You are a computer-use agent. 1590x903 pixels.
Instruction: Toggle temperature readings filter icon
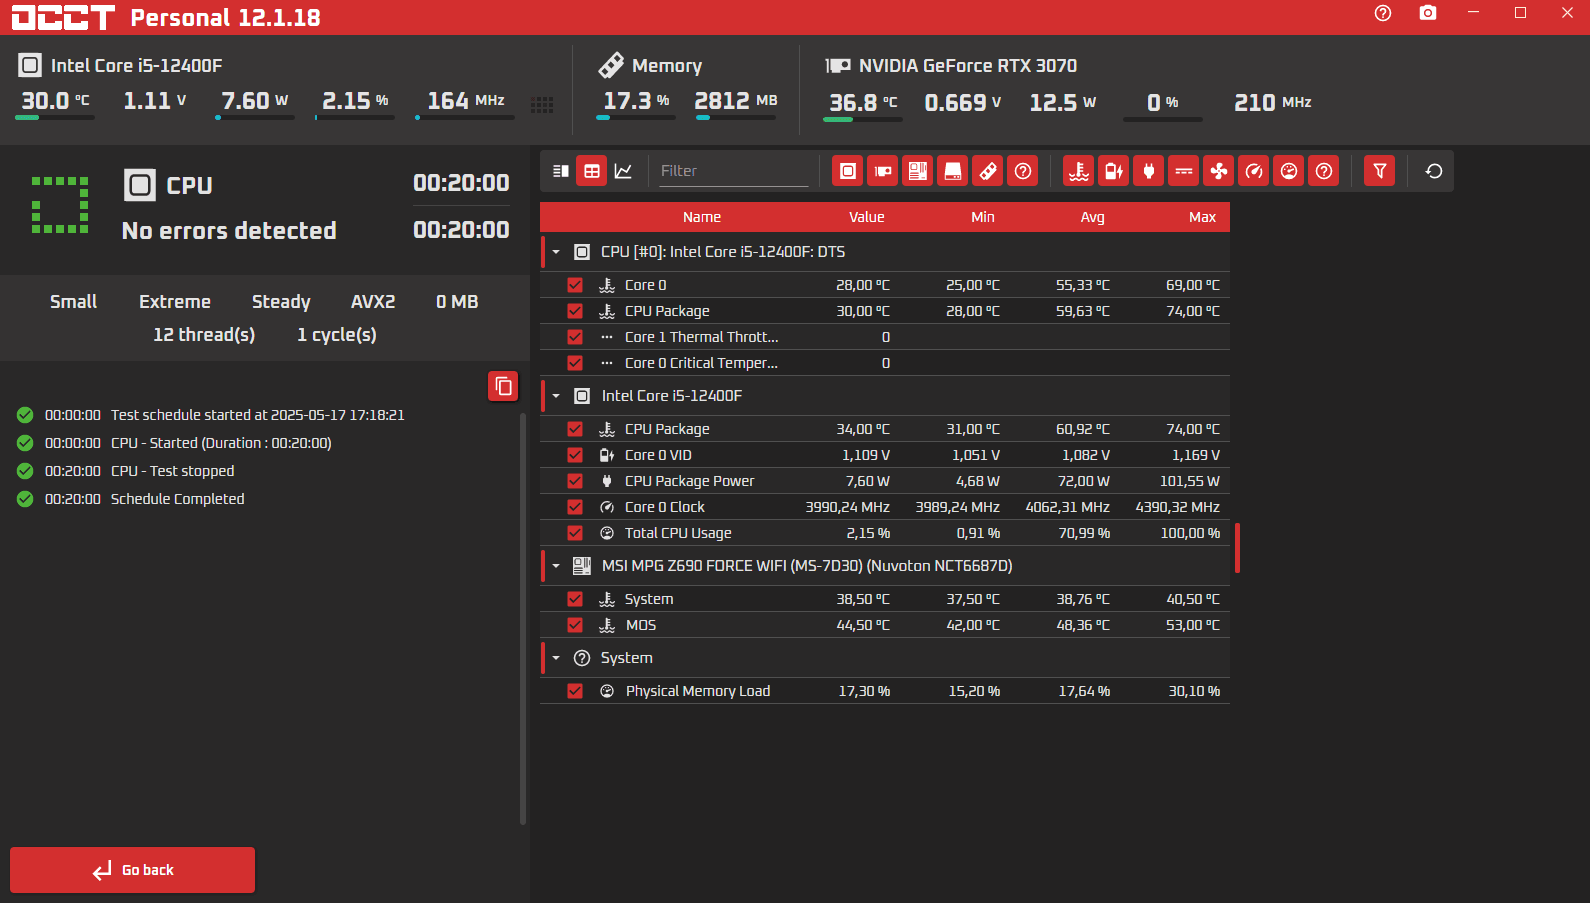(x=1078, y=171)
